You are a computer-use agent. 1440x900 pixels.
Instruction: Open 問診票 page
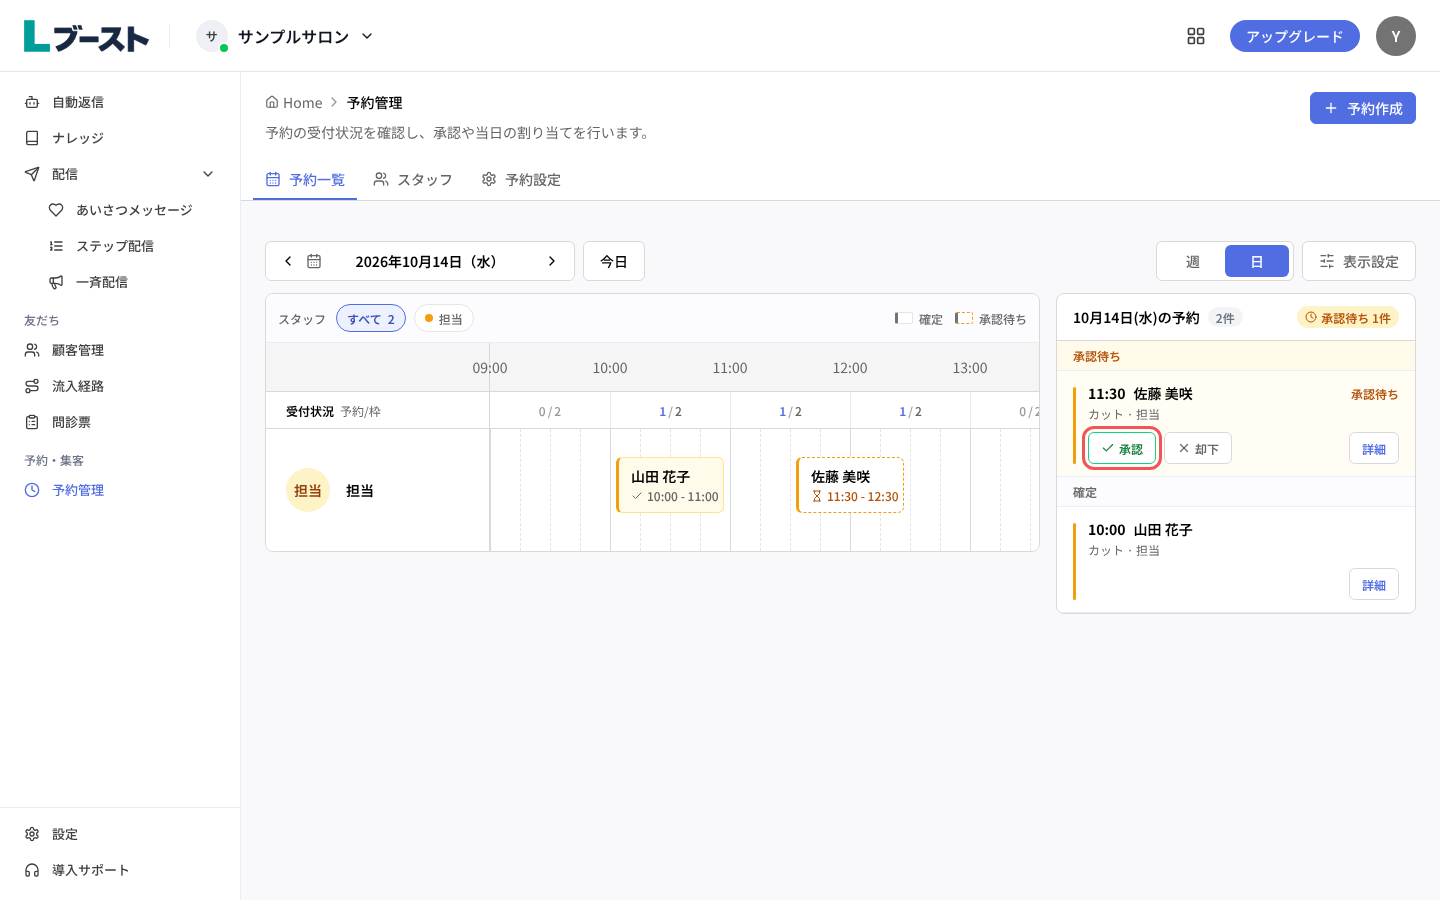[120, 422]
